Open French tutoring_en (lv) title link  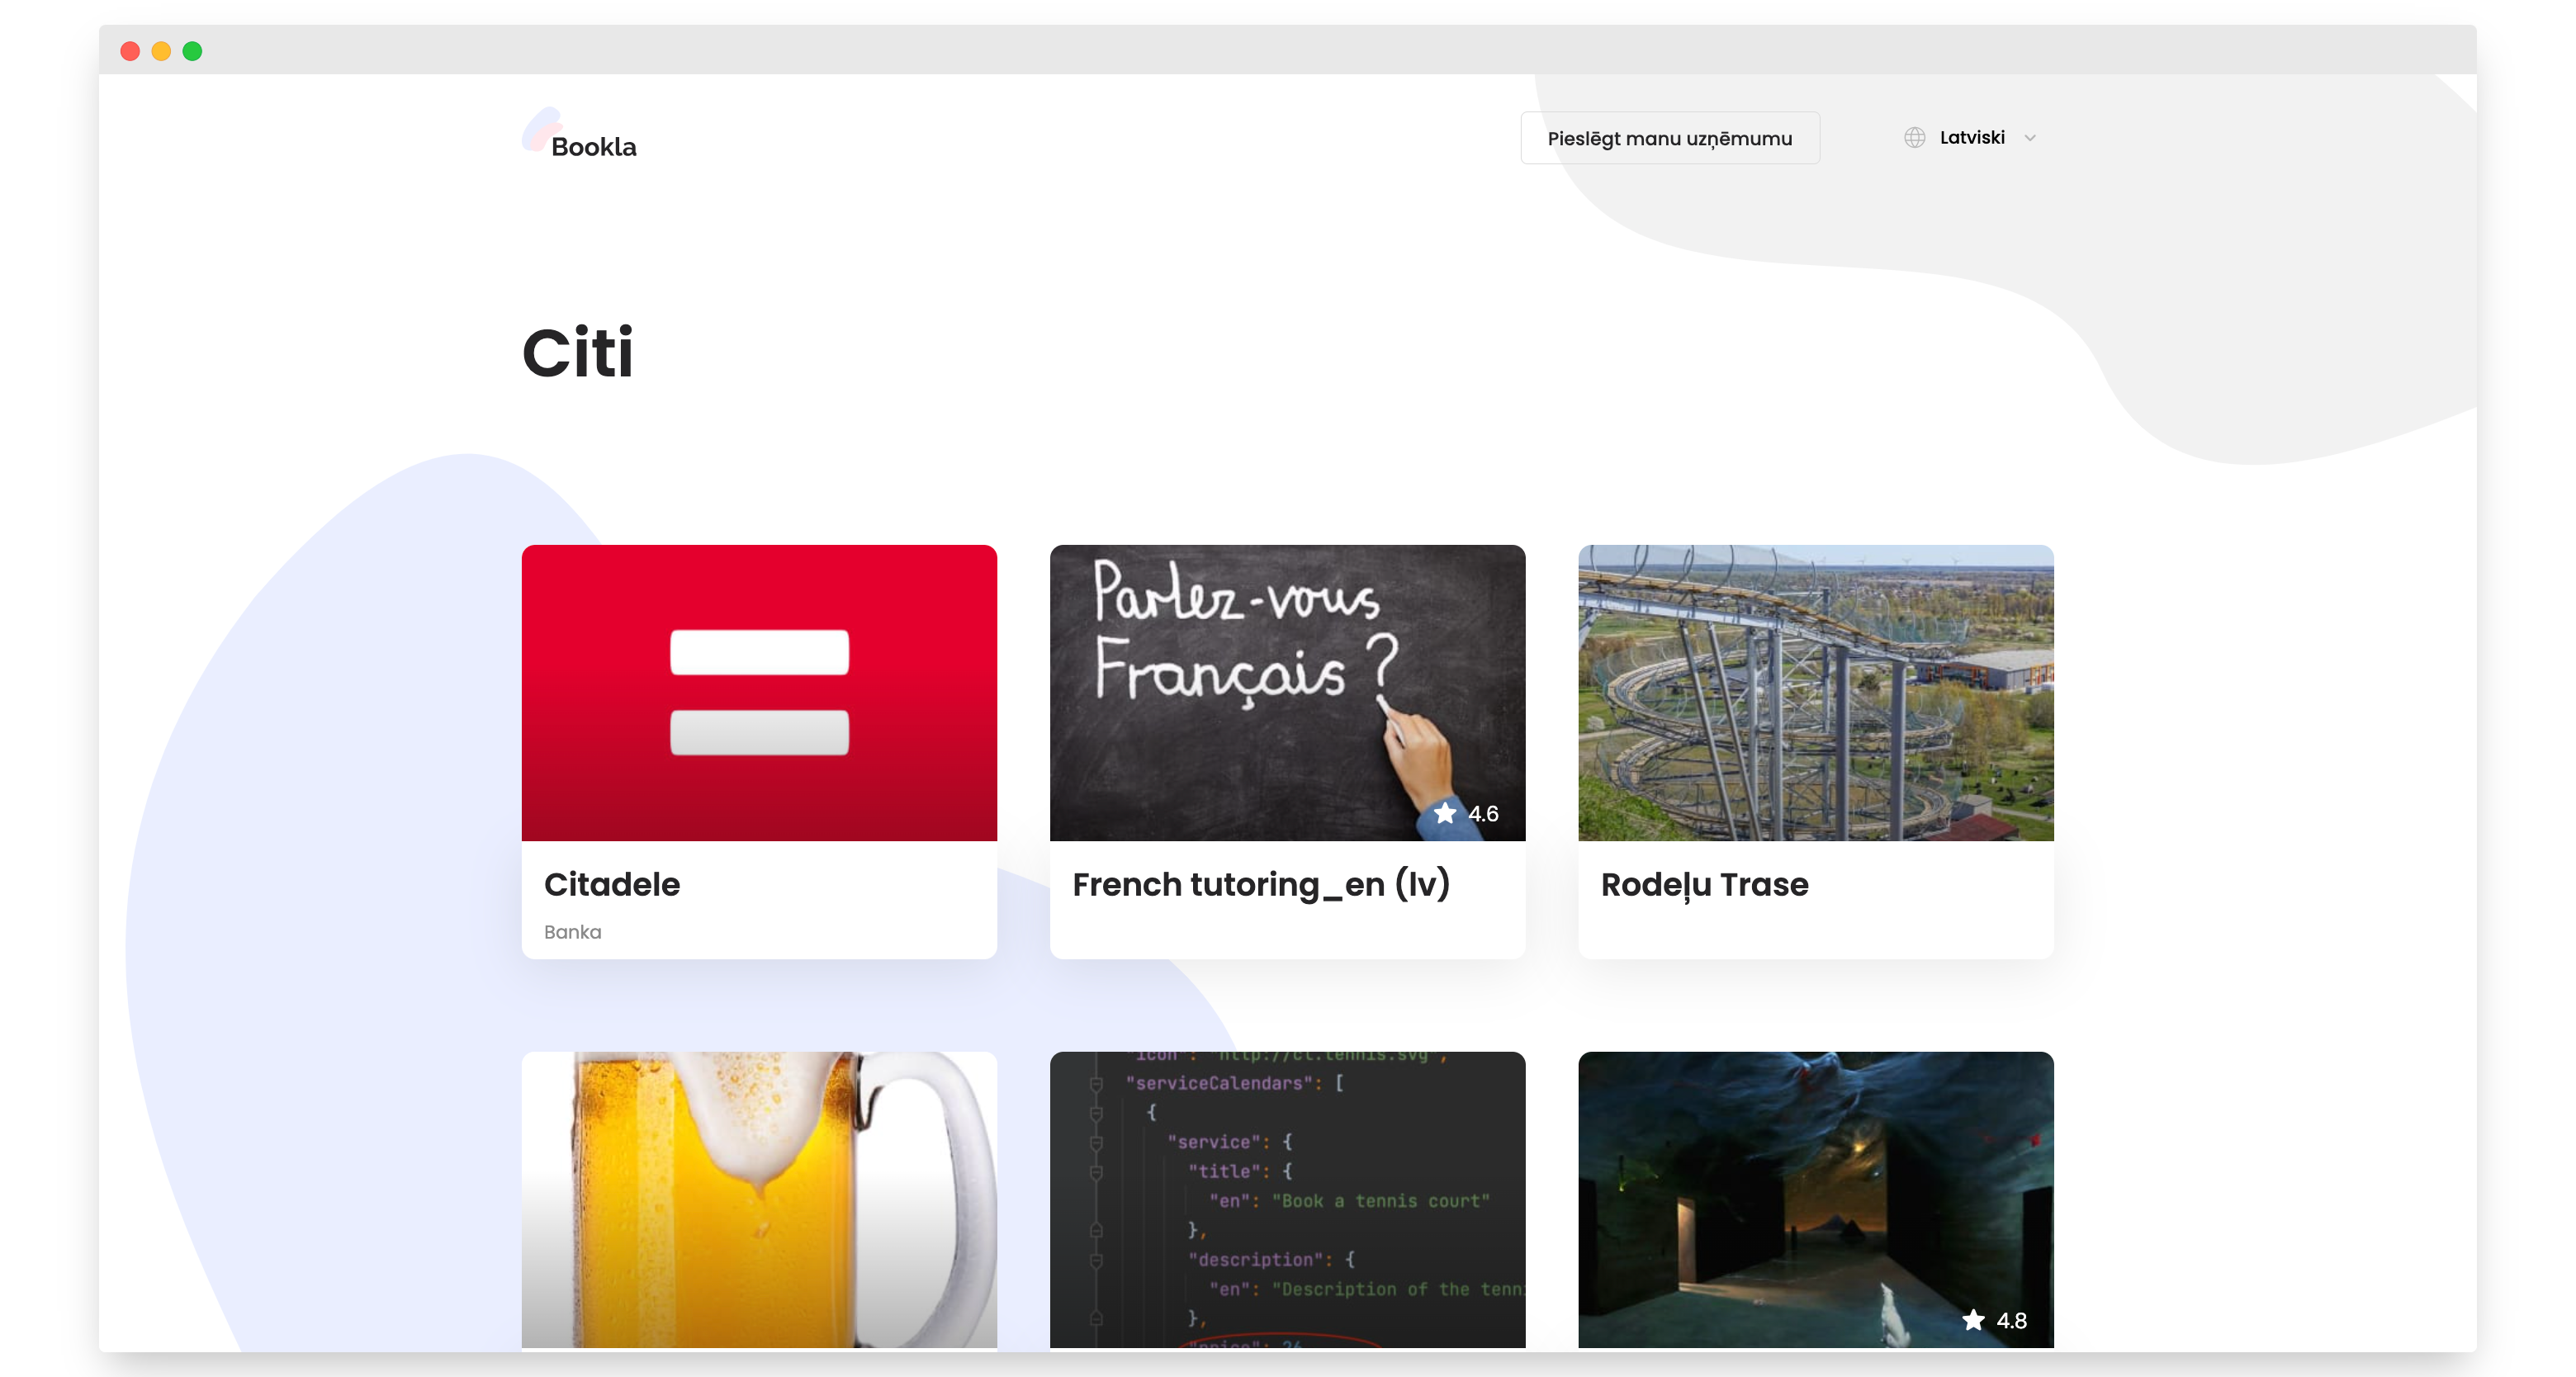(x=1260, y=884)
